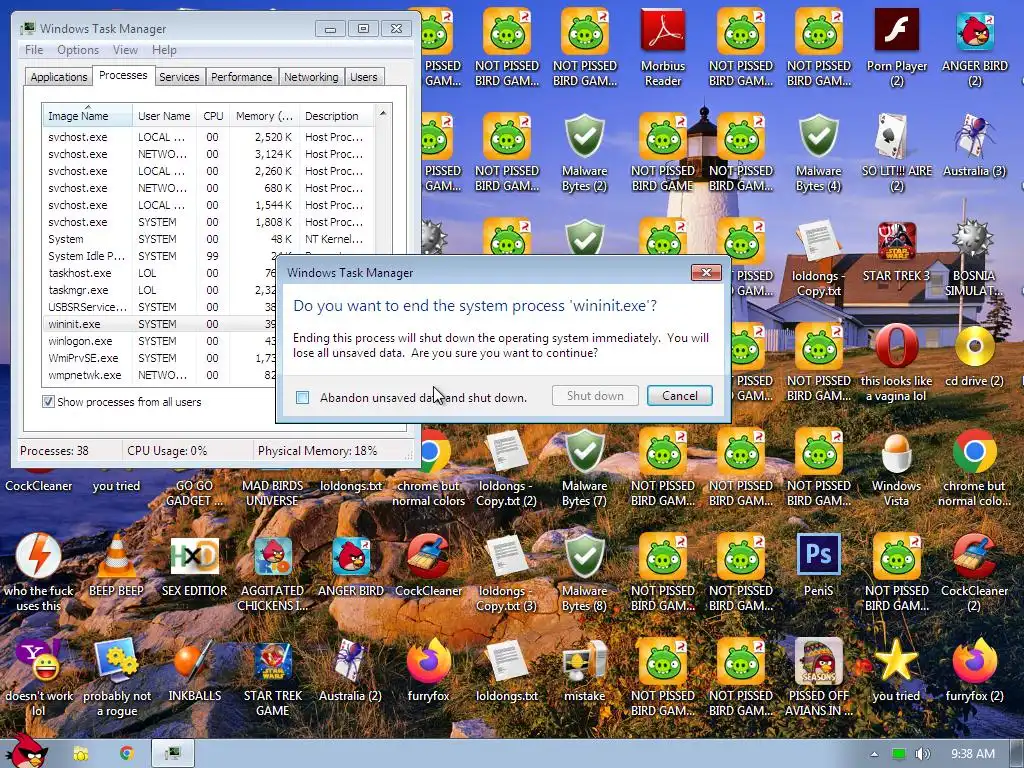Open CockCleaner (2) desktop icon
The image size is (1024, 768).
(x=974, y=573)
